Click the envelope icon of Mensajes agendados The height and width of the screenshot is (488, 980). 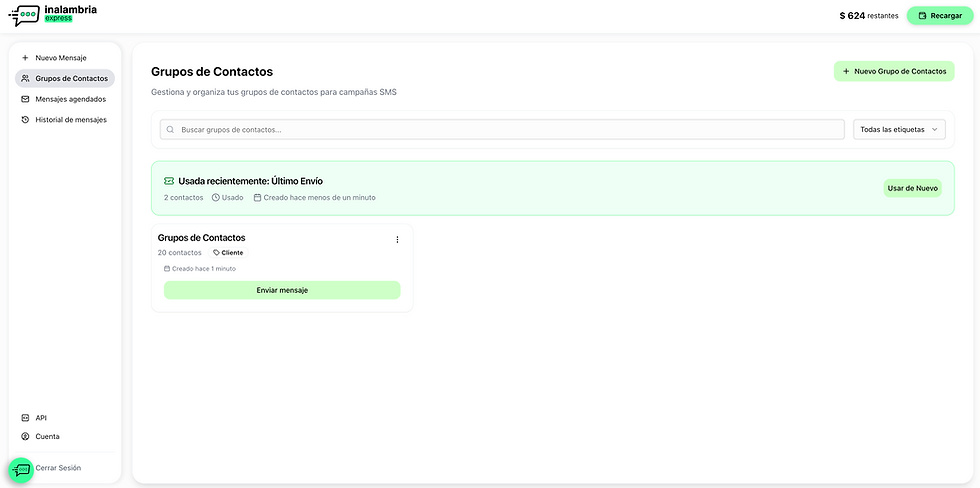pyautogui.click(x=25, y=99)
